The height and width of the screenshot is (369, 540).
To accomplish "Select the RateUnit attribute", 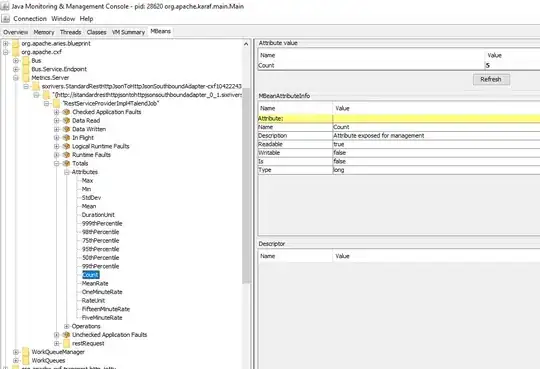I will (x=93, y=300).
